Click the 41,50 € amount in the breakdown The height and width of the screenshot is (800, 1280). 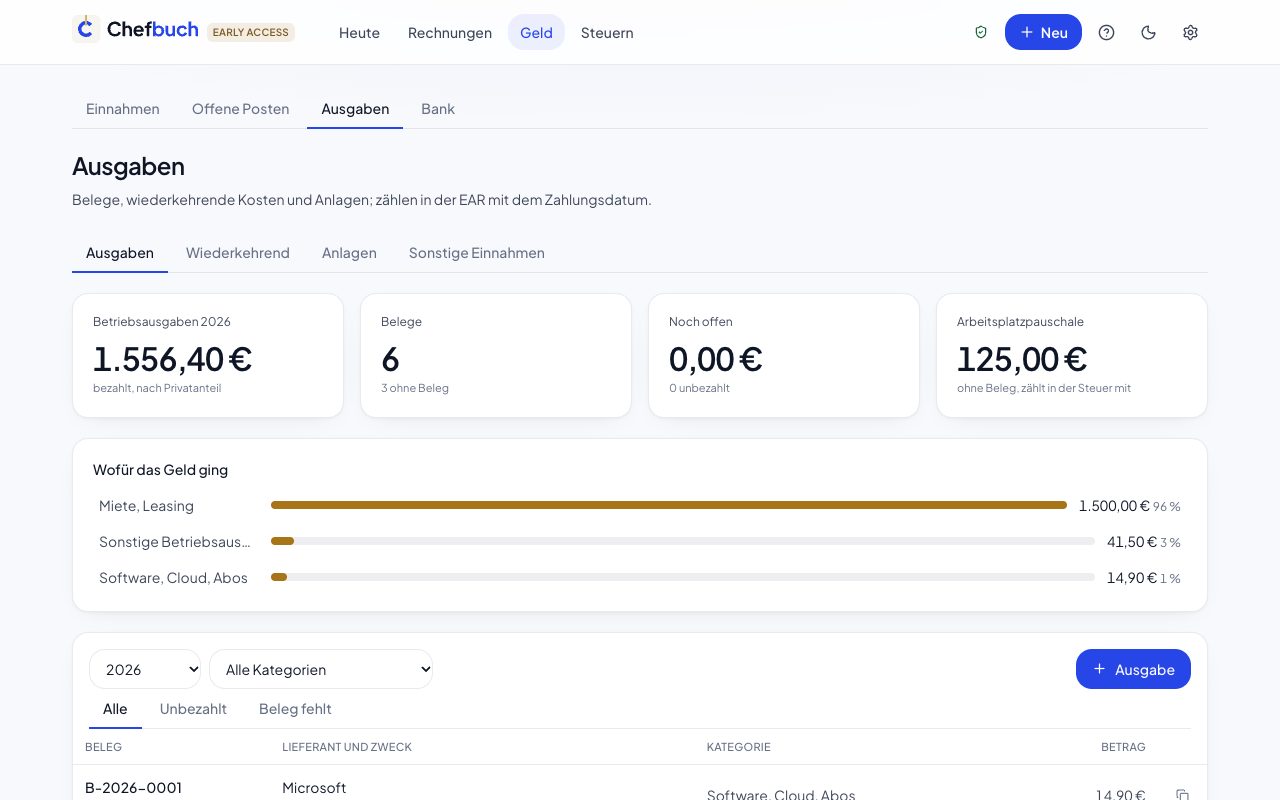coord(1131,542)
